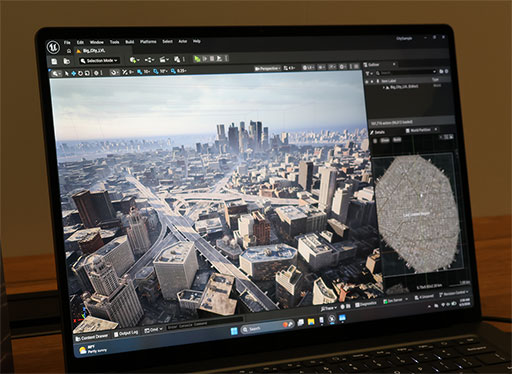
Task: Open the Trace dropdown in status bar
Action: (x=328, y=308)
